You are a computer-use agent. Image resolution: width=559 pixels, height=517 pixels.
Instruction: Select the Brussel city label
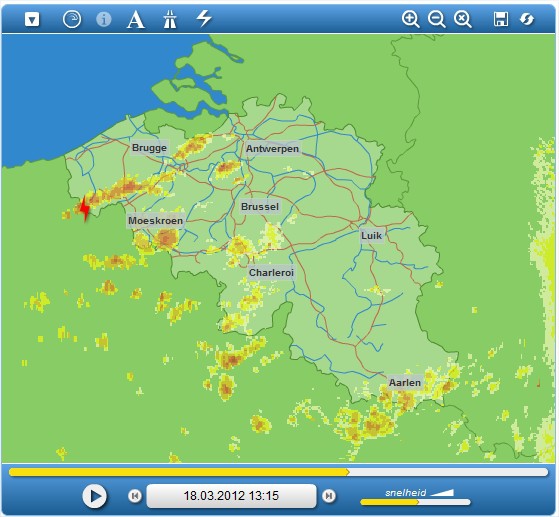coord(260,207)
